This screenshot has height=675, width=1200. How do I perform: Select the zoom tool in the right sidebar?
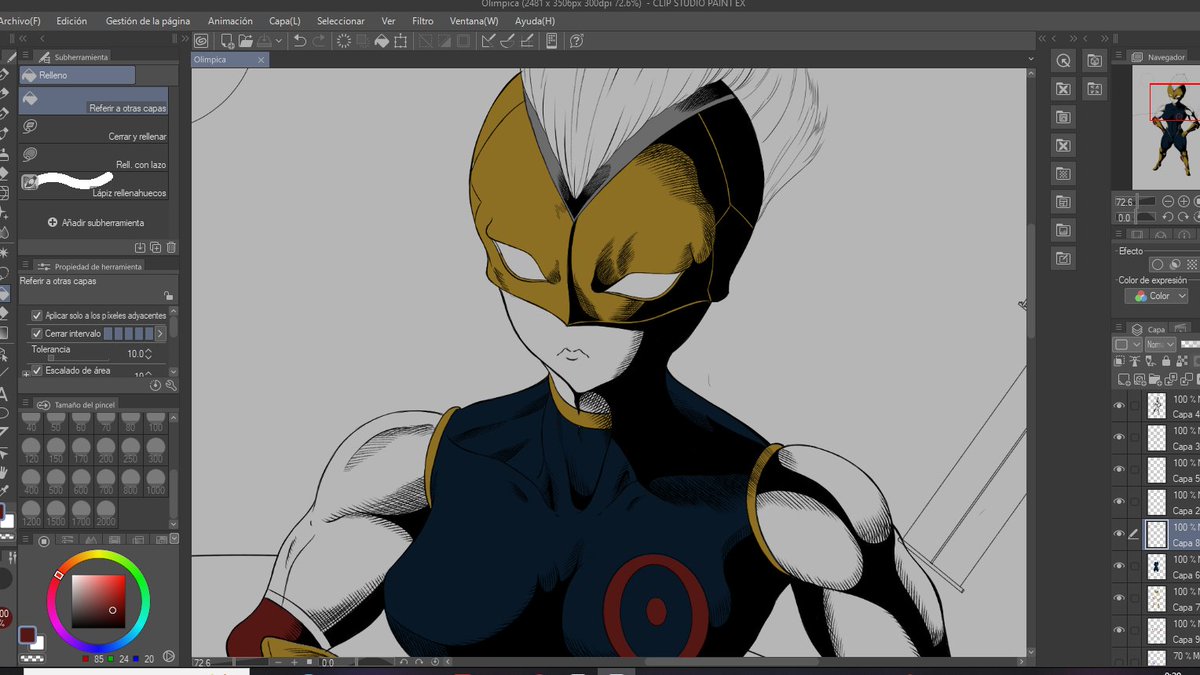[1063, 60]
